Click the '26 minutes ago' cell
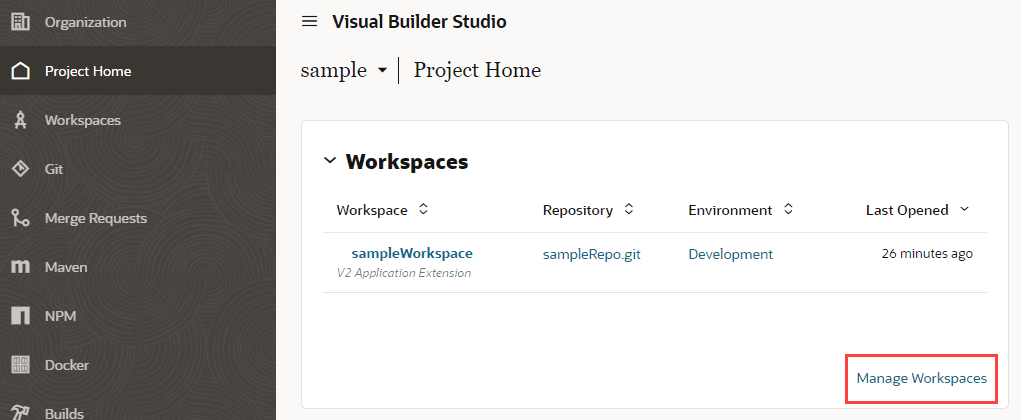The height and width of the screenshot is (420, 1021). 927,254
